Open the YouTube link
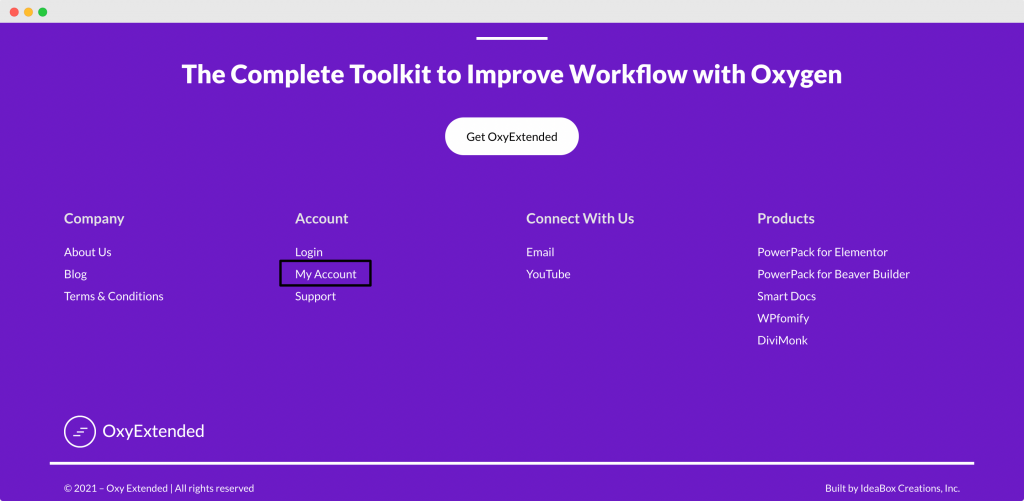The width and height of the screenshot is (1024, 501). (x=549, y=274)
